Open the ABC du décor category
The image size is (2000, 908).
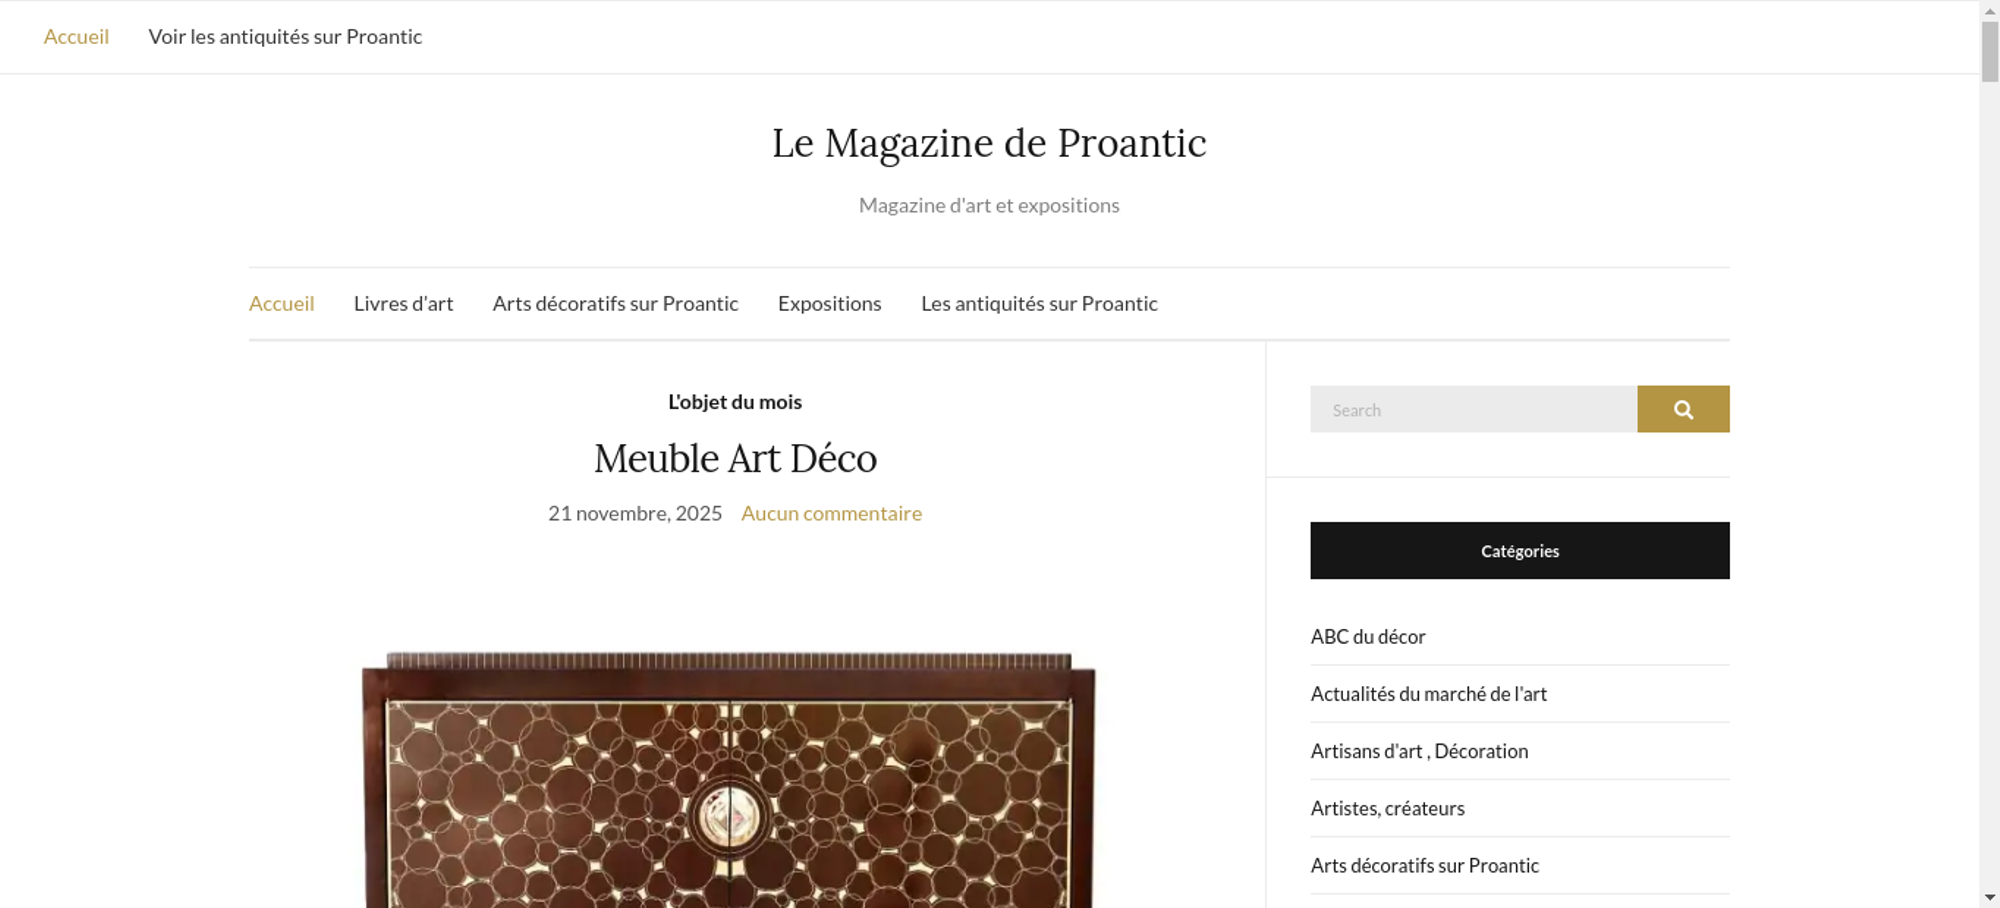click(x=1367, y=637)
